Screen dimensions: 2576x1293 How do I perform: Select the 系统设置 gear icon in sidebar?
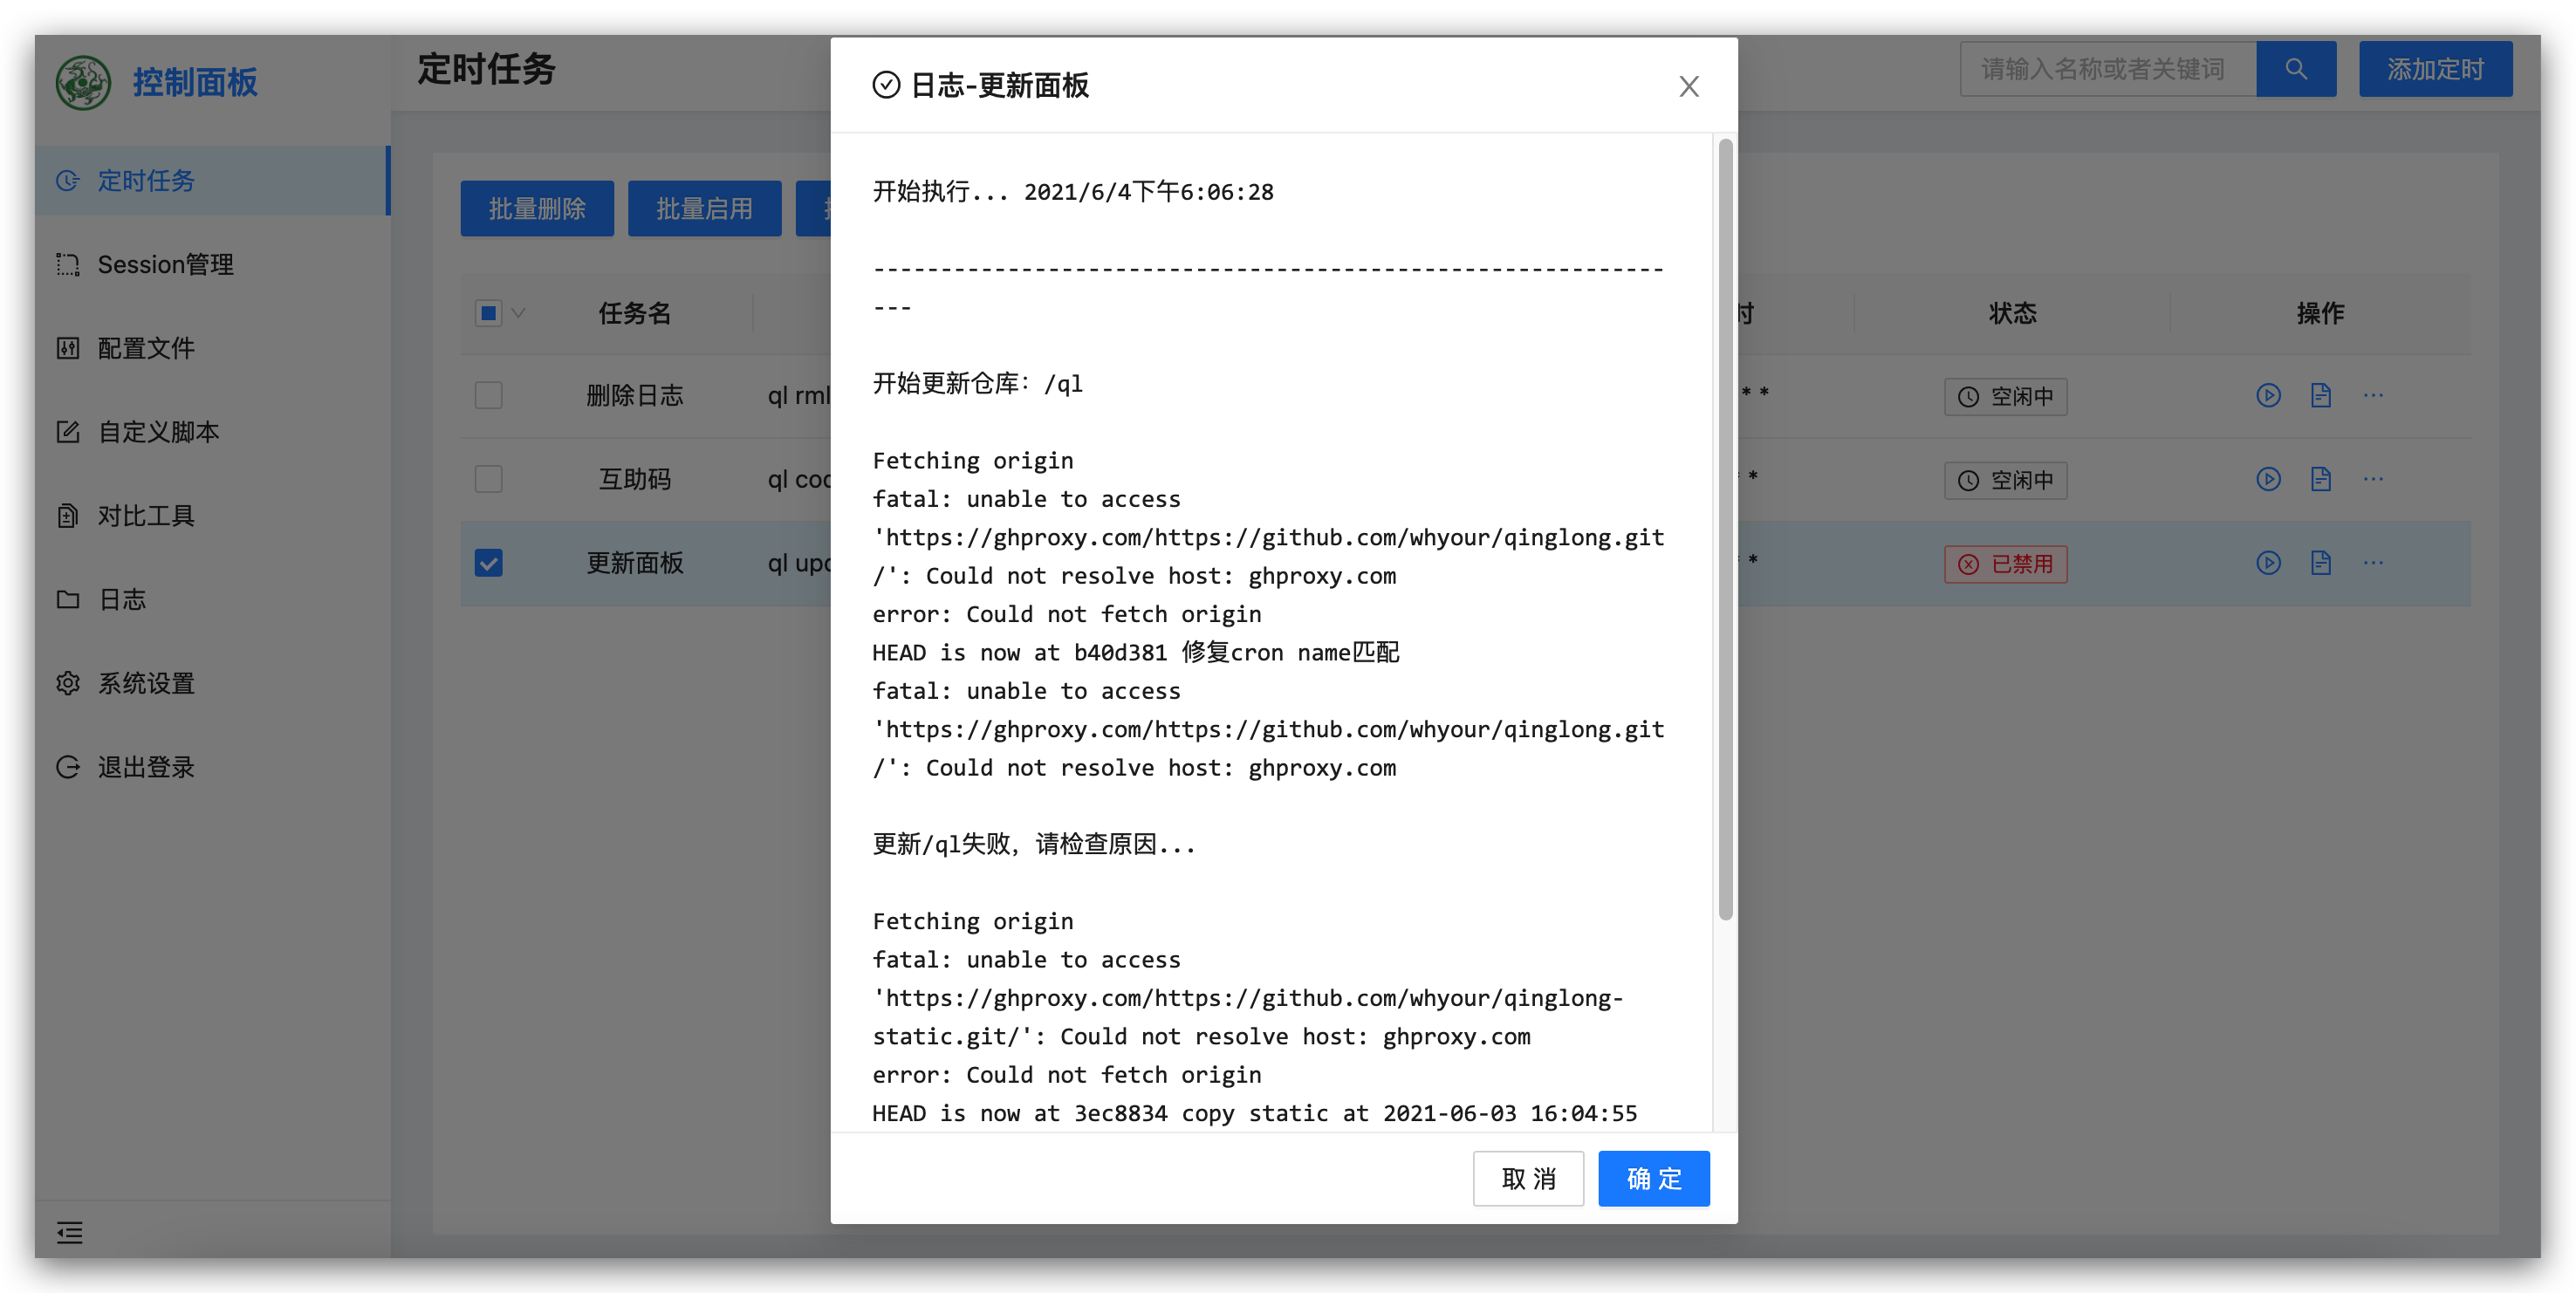coord(67,682)
